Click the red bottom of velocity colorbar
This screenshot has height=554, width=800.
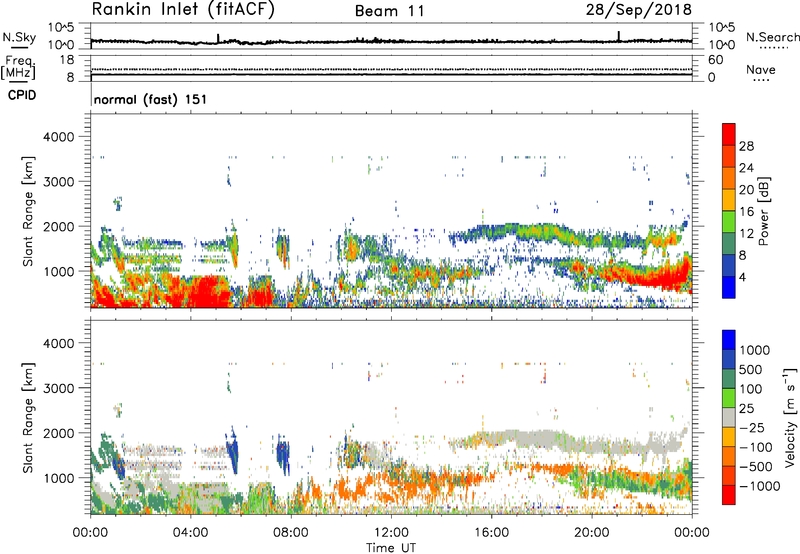(x=729, y=495)
